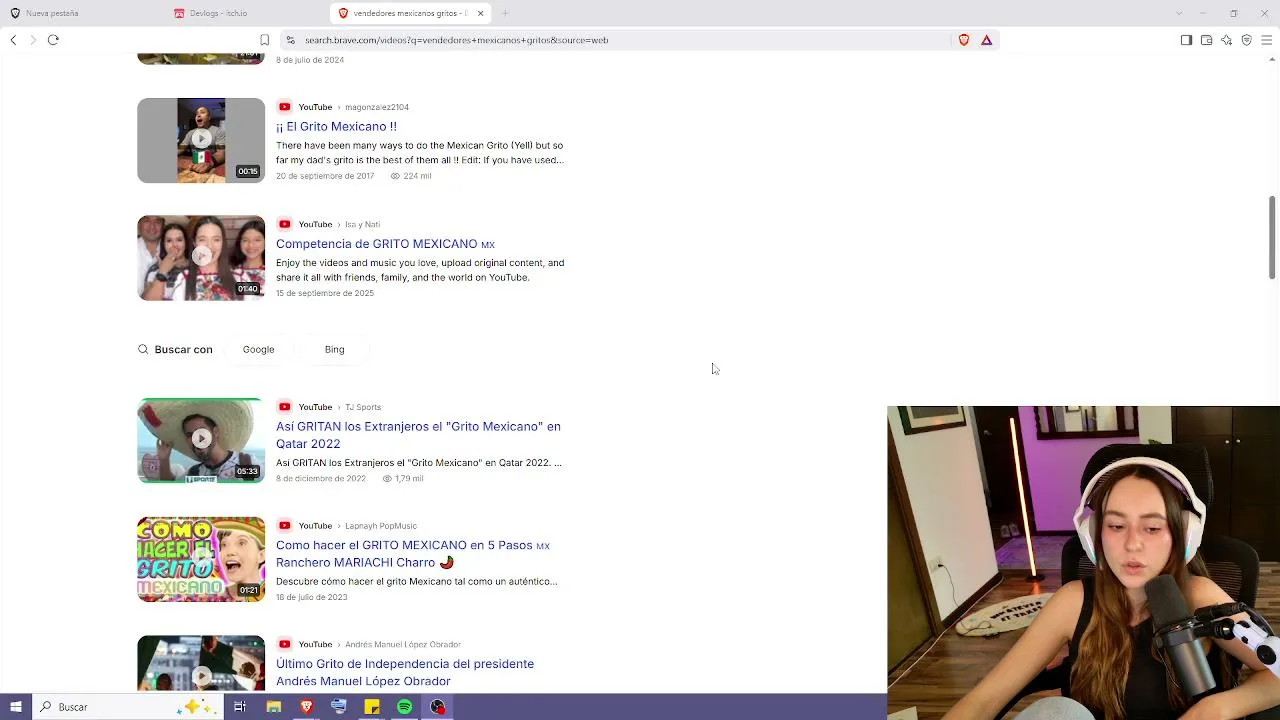1280x720 pixels.
Task: Open the tab search dropdown arrow
Action: point(1179,13)
